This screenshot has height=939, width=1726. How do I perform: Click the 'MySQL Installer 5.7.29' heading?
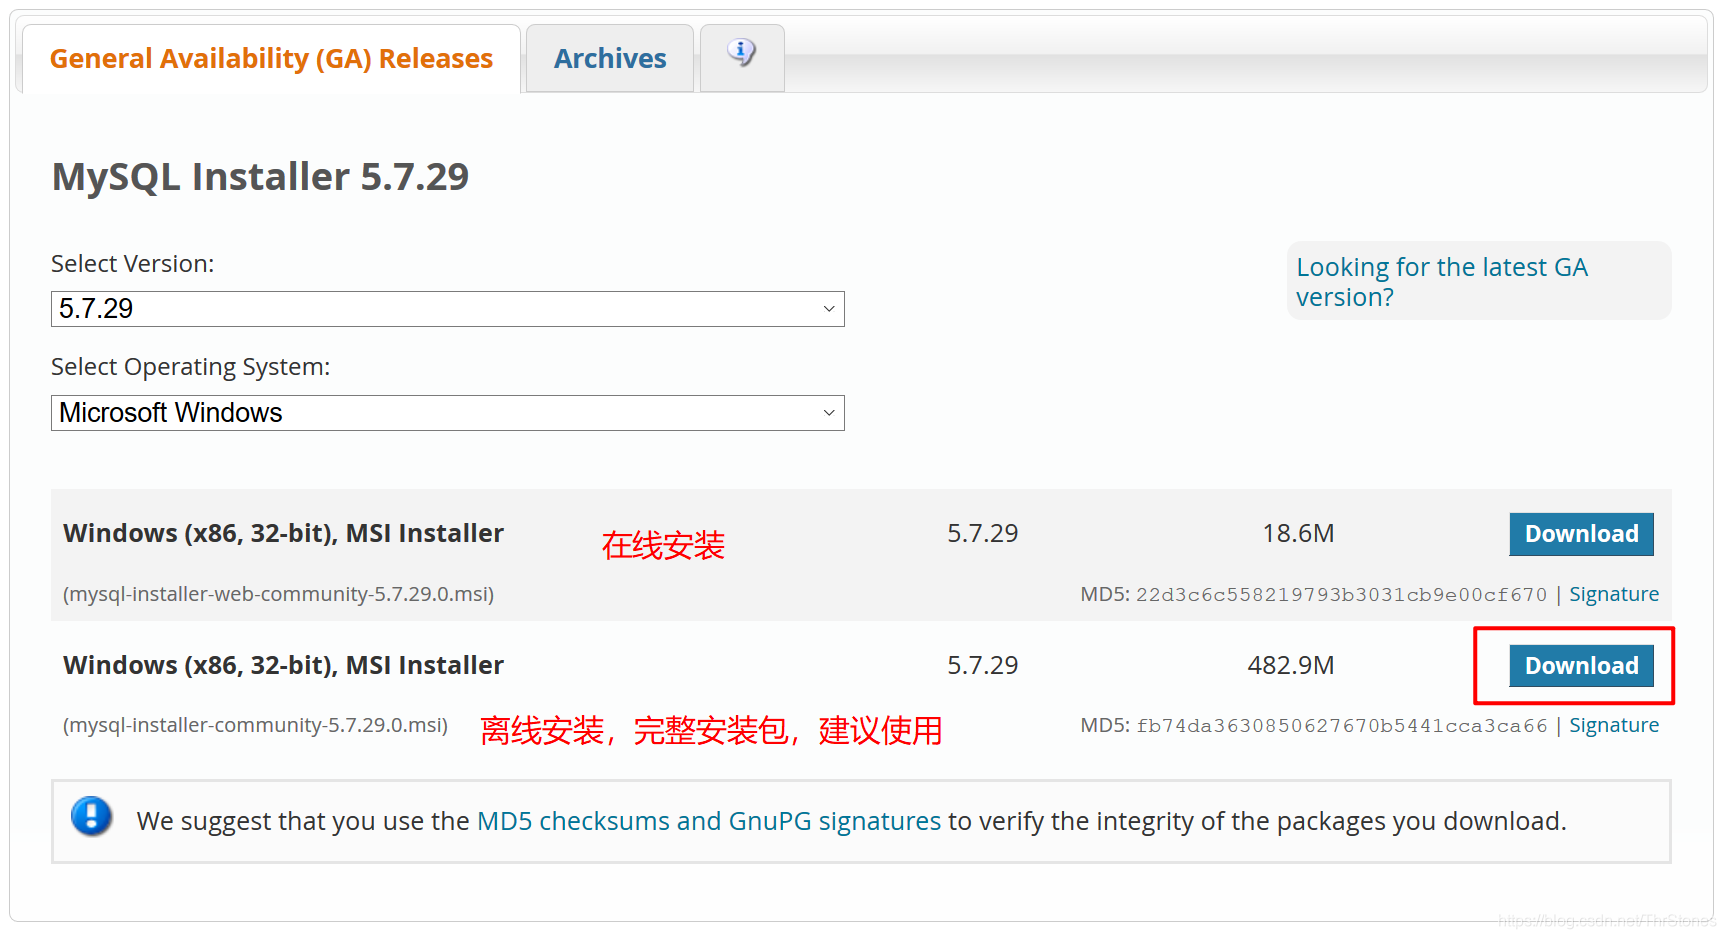coord(260,177)
